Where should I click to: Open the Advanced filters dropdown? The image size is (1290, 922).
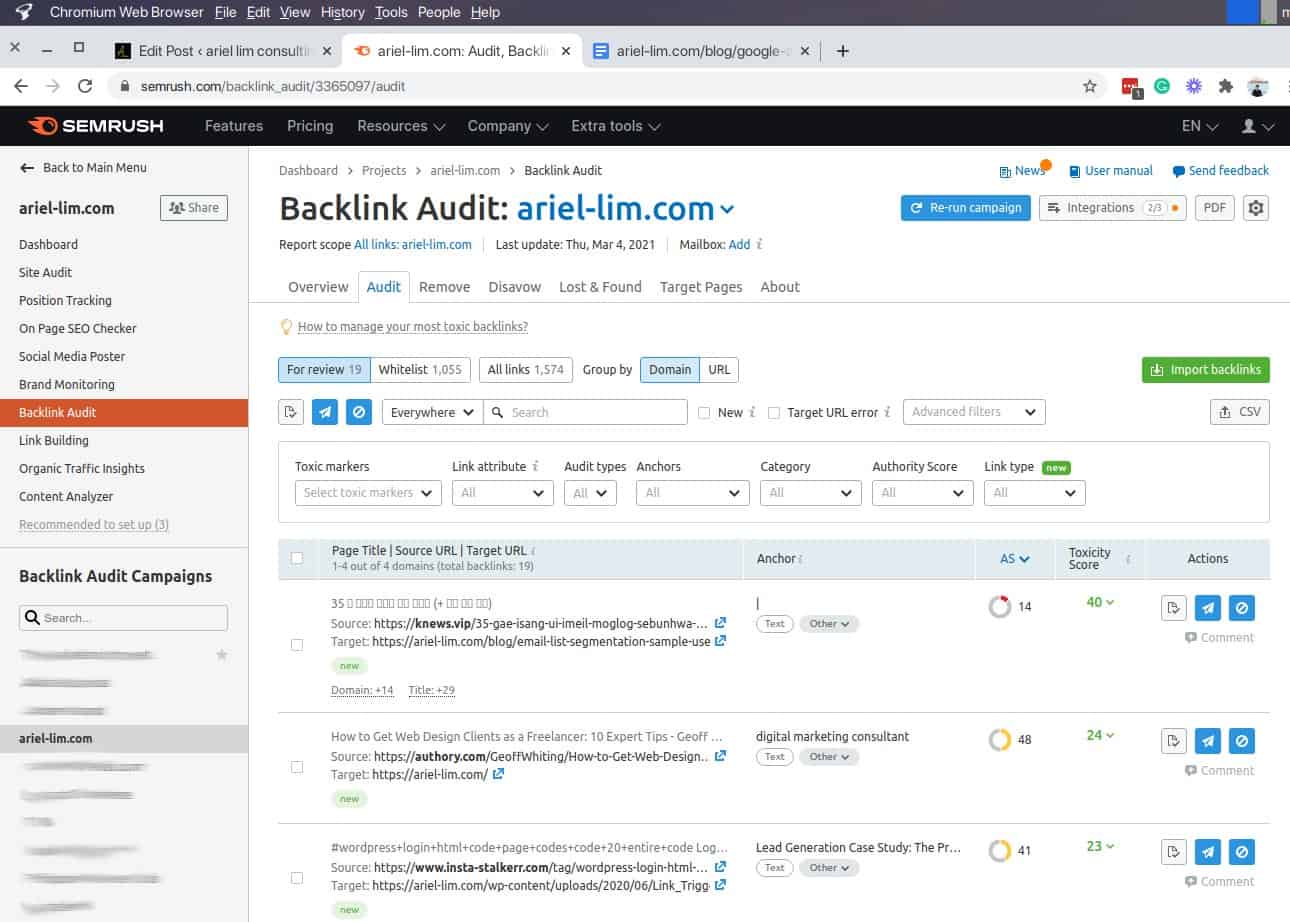[x=973, y=412]
